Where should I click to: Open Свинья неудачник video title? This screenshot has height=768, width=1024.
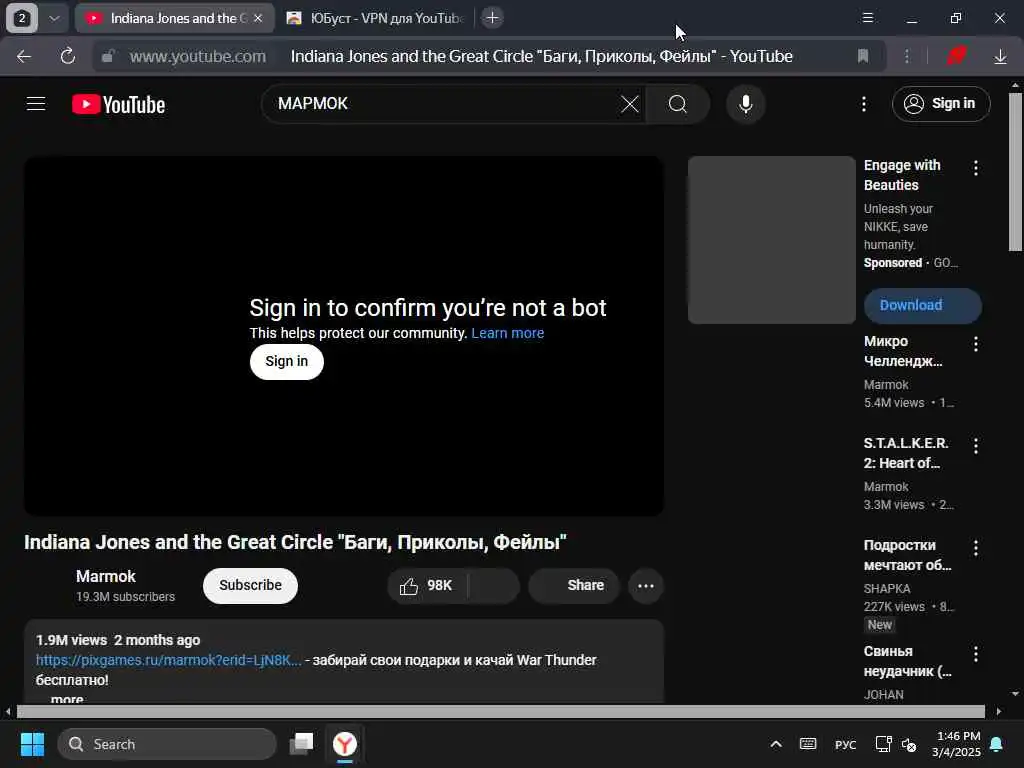pos(908,661)
